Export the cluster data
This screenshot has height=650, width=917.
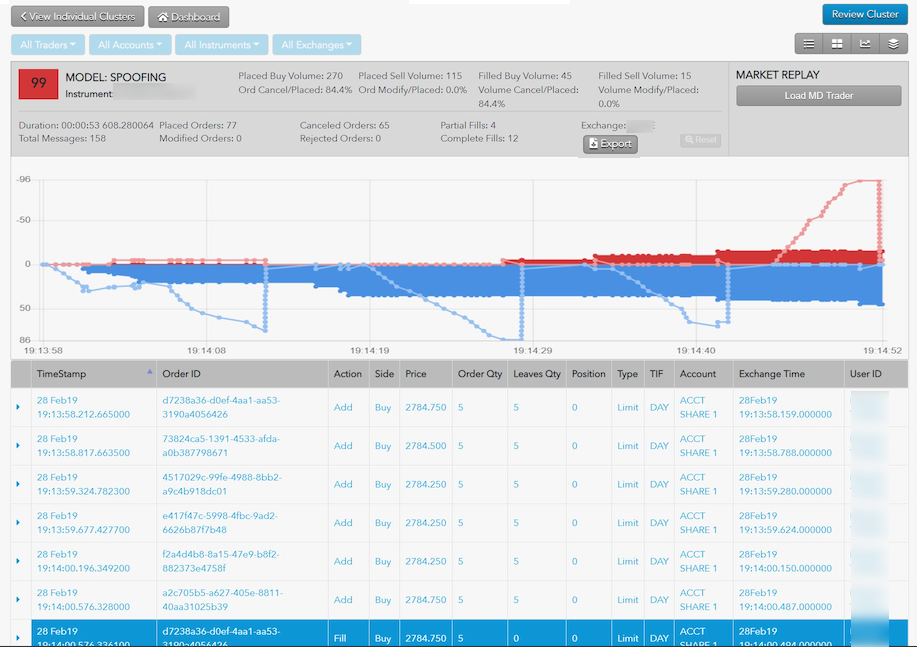point(609,144)
